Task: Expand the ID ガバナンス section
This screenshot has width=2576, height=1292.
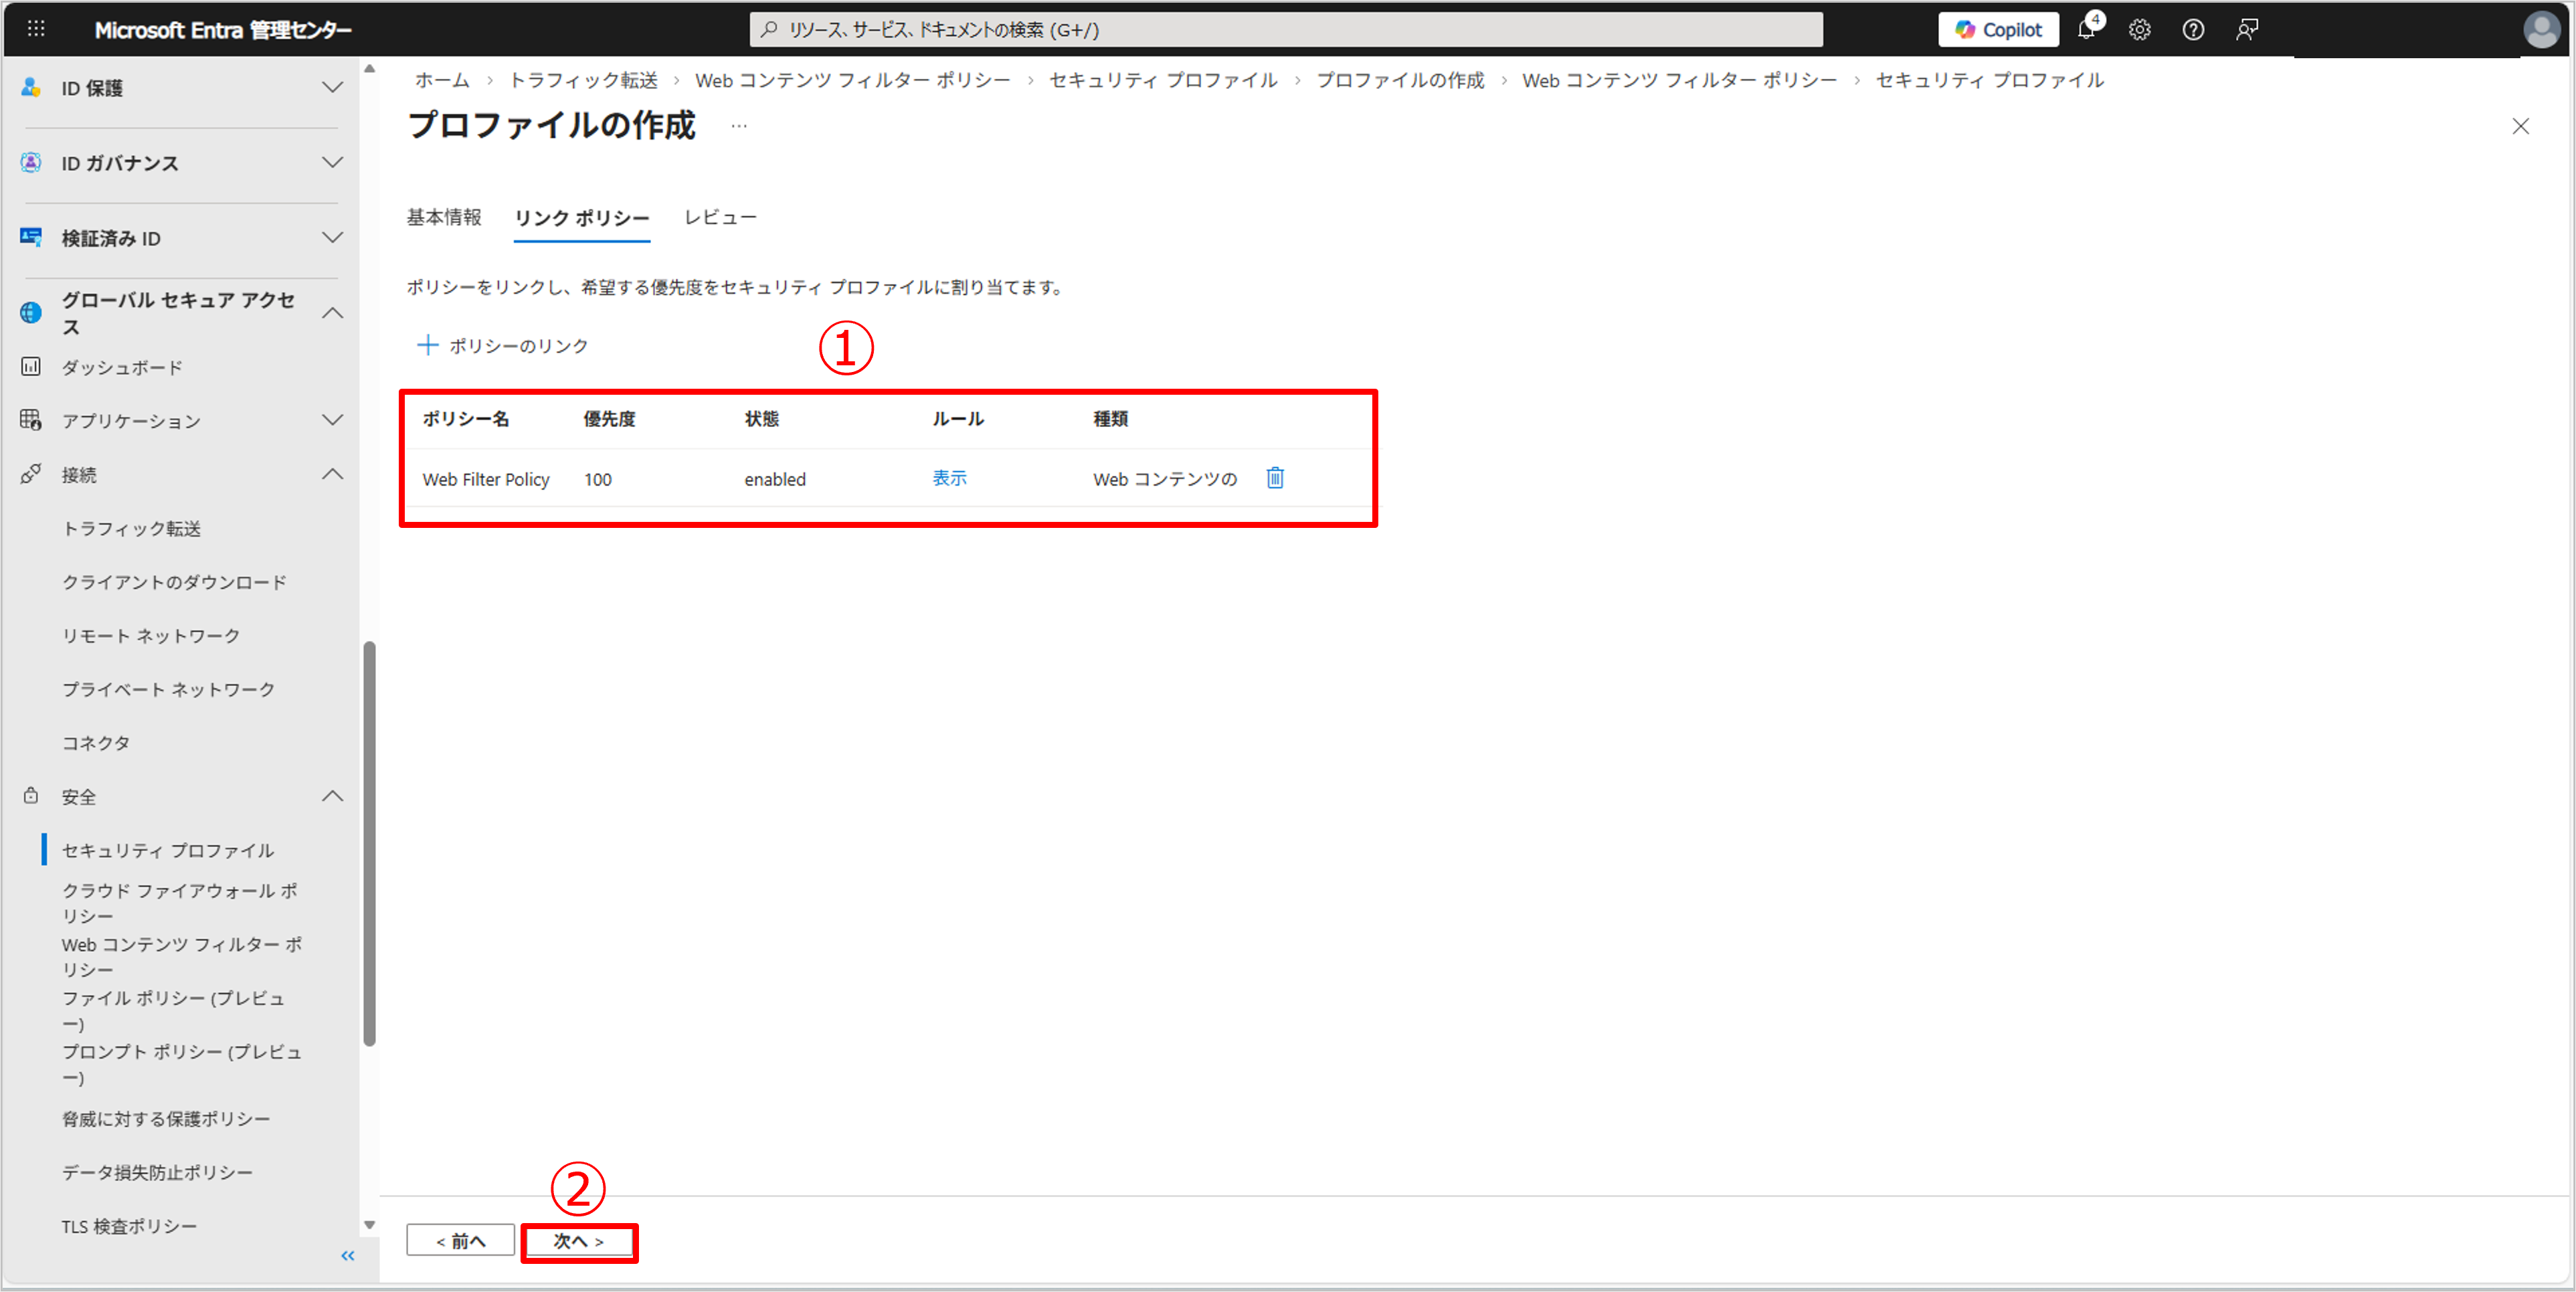Action: coord(332,163)
